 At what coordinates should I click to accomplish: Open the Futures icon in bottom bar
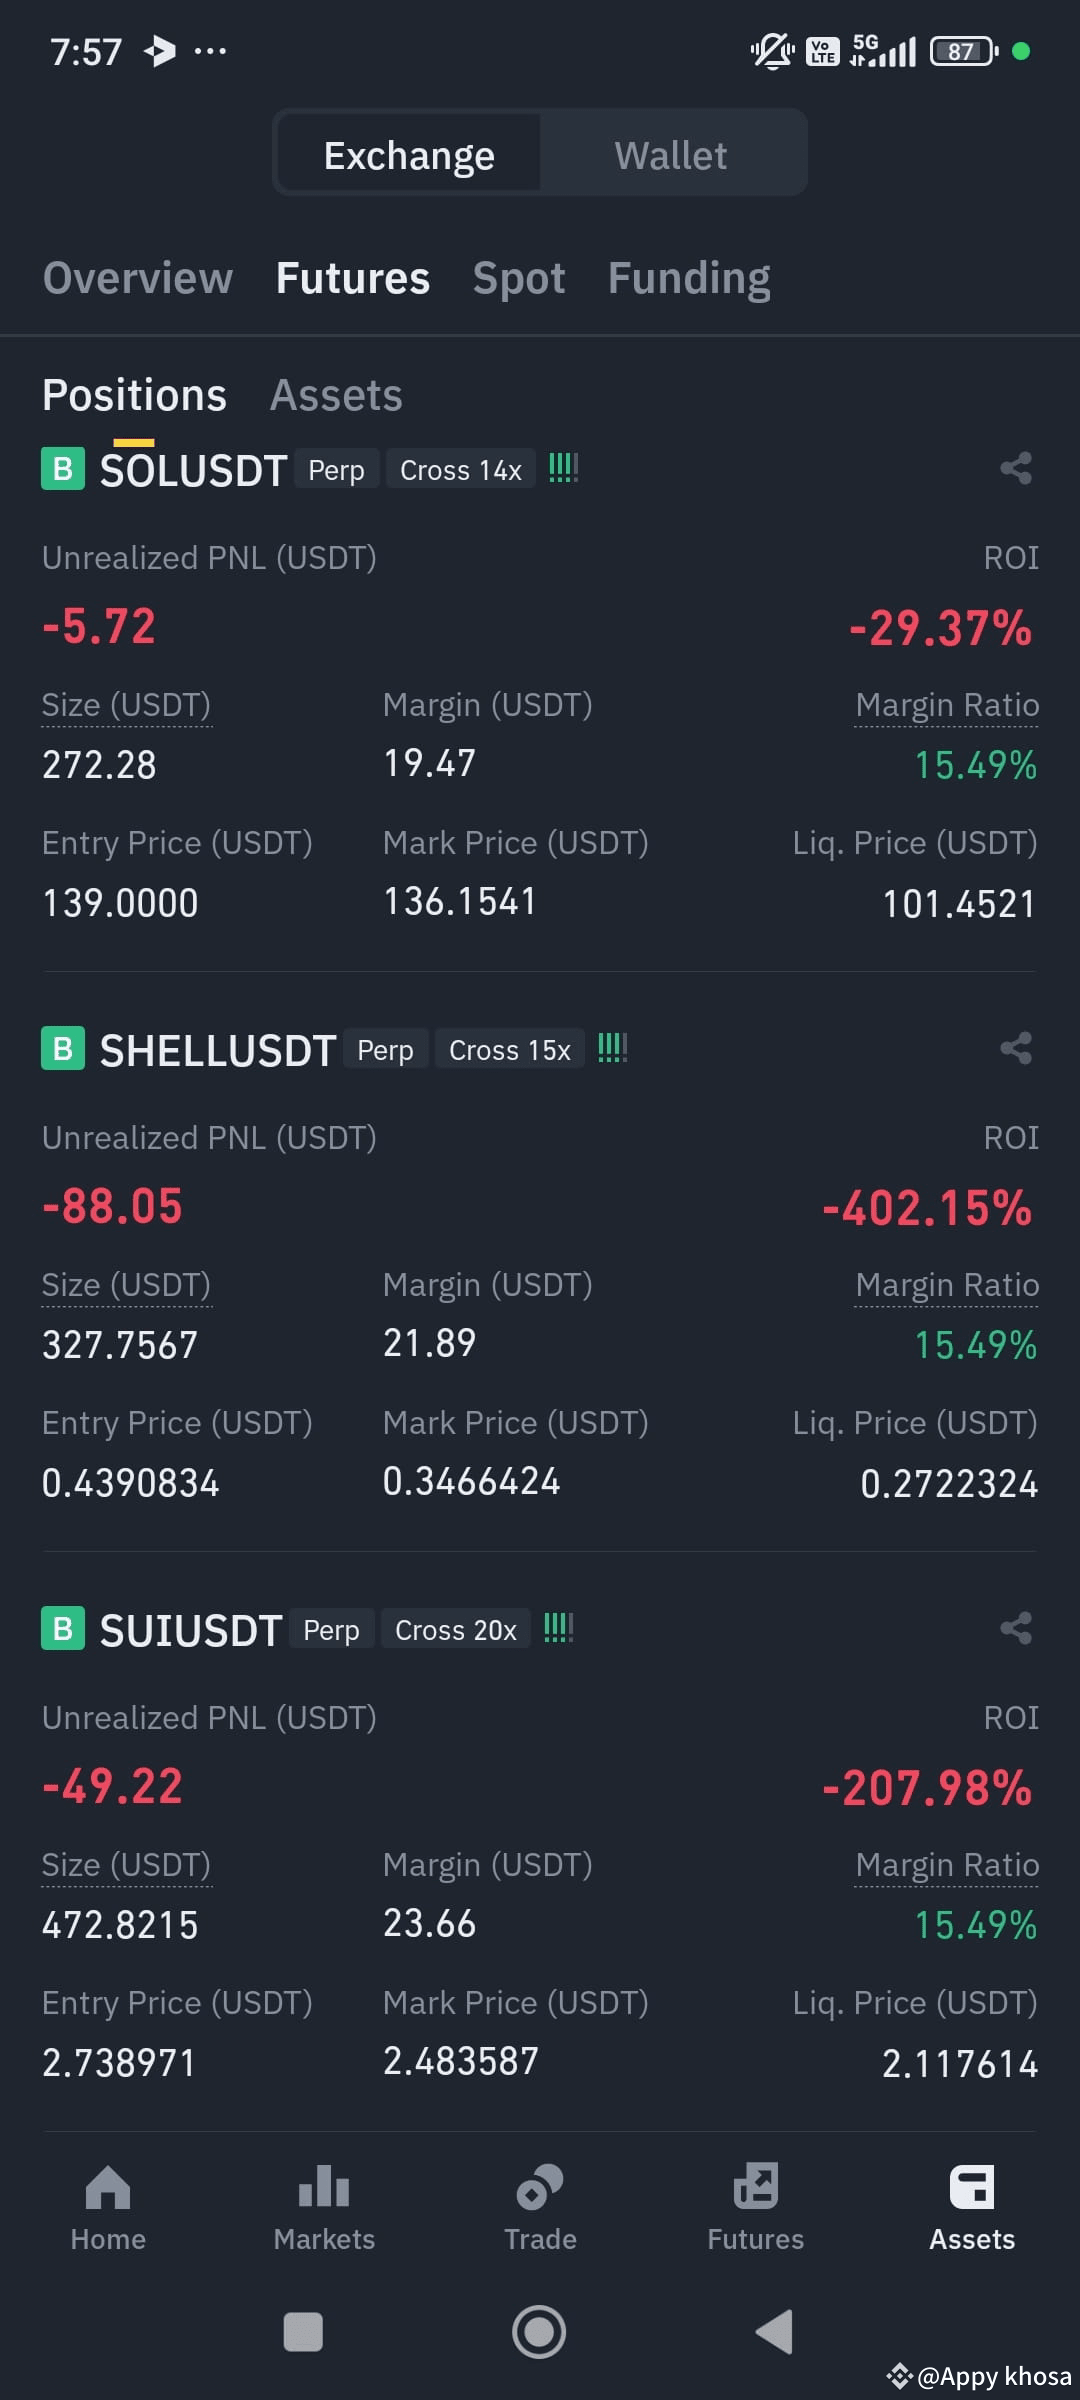click(x=756, y=2186)
